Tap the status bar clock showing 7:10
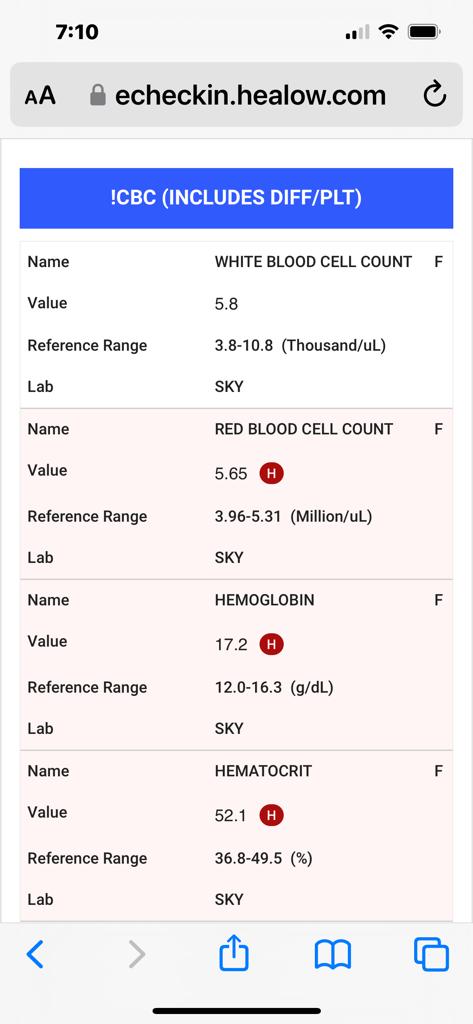The width and height of the screenshot is (473, 1024). pos(77,31)
